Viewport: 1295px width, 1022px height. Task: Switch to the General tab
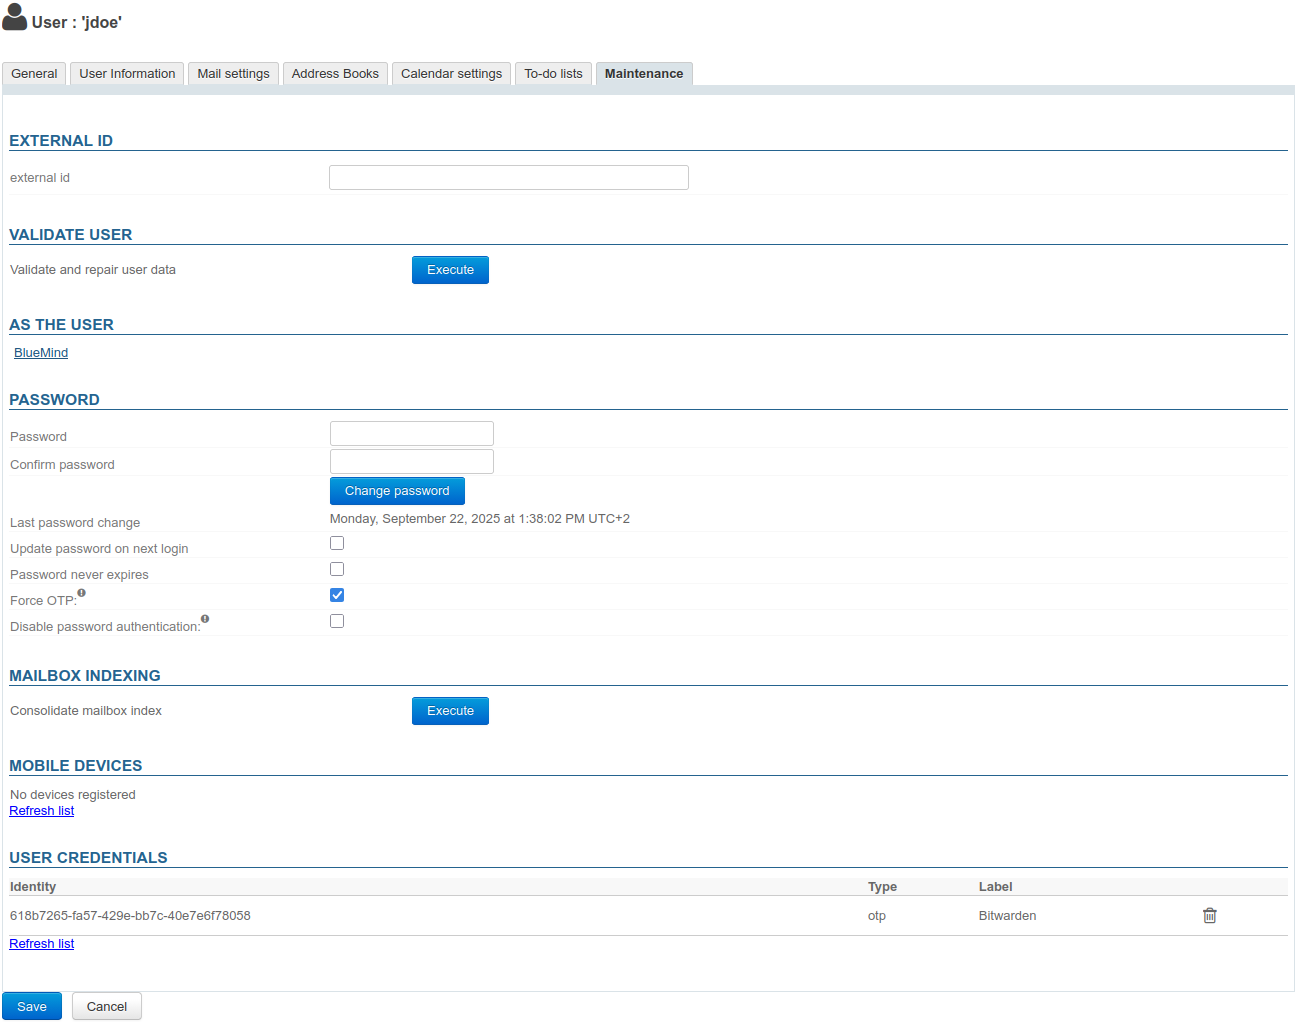pos(34,74)
